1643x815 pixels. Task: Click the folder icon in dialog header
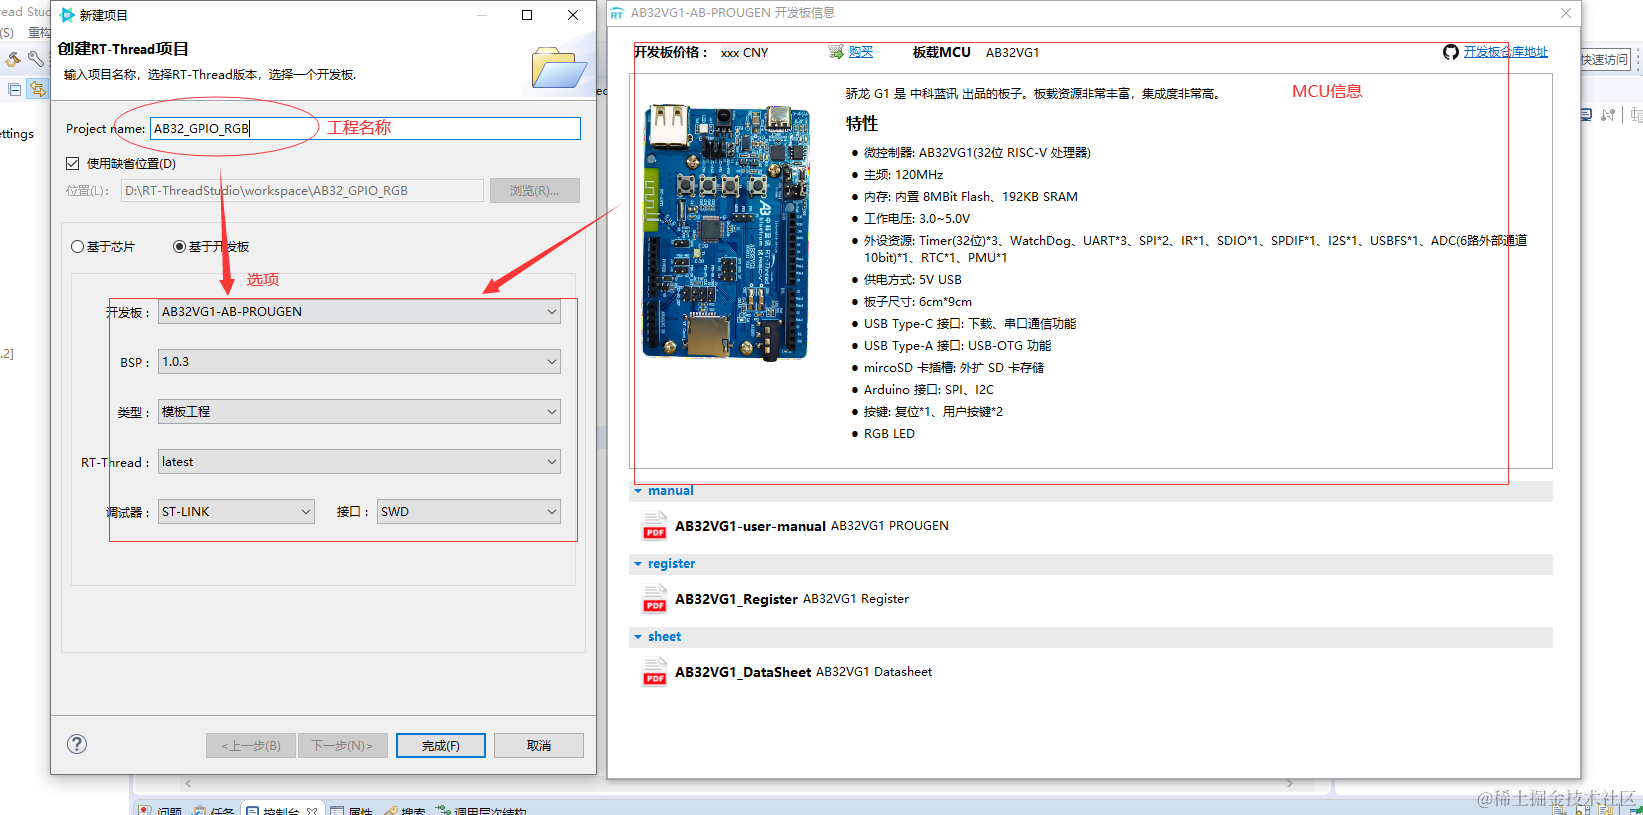(x=559, y=67)
